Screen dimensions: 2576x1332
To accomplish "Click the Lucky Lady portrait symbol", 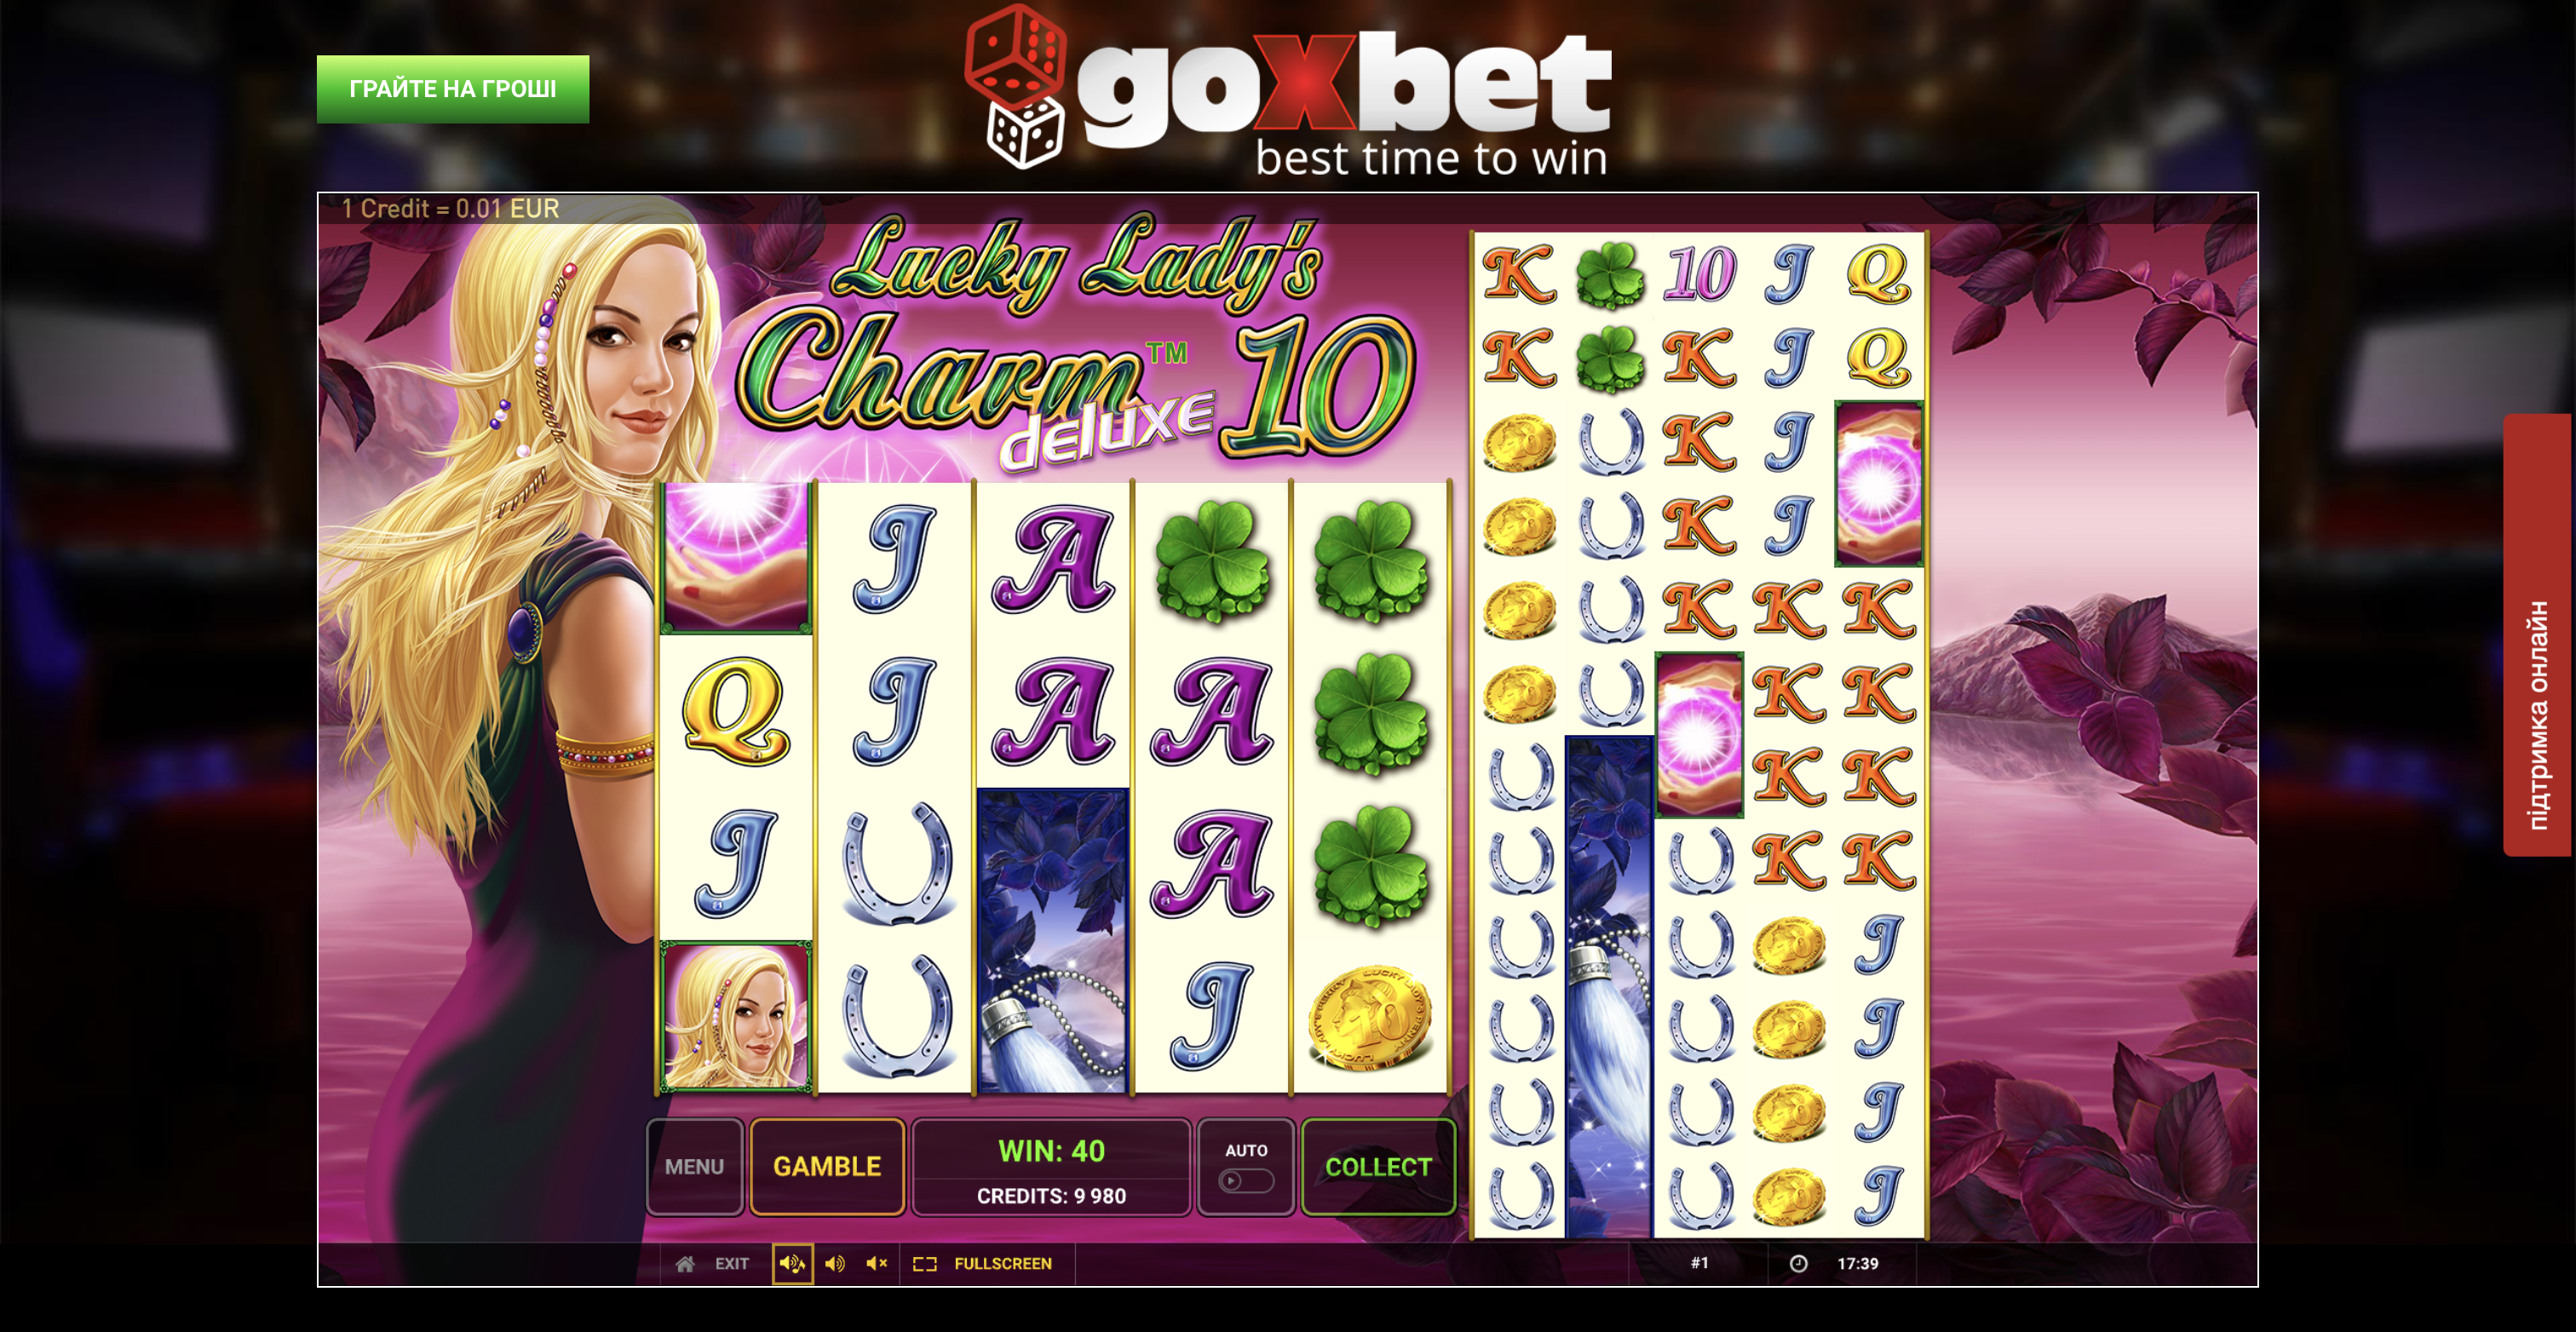I will pos(736,1016).
